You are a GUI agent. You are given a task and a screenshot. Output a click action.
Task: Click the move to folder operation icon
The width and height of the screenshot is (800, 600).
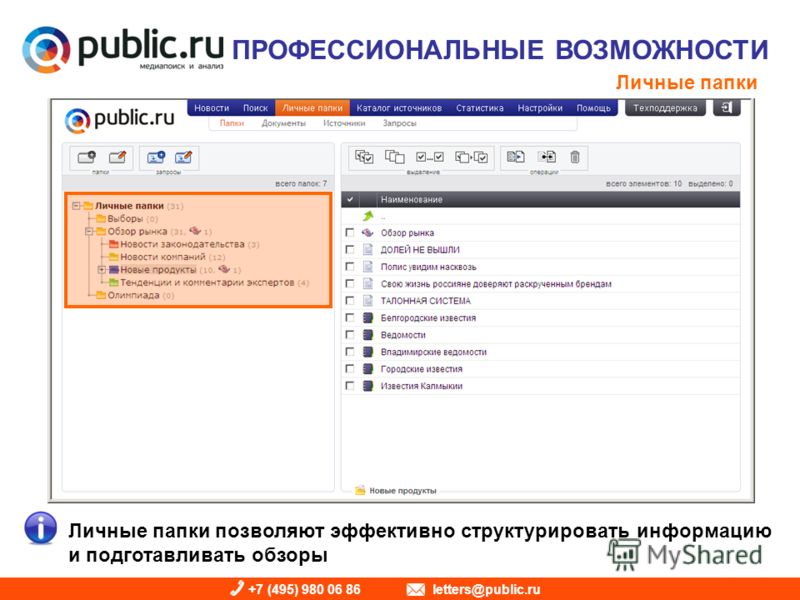coord(547,157)
